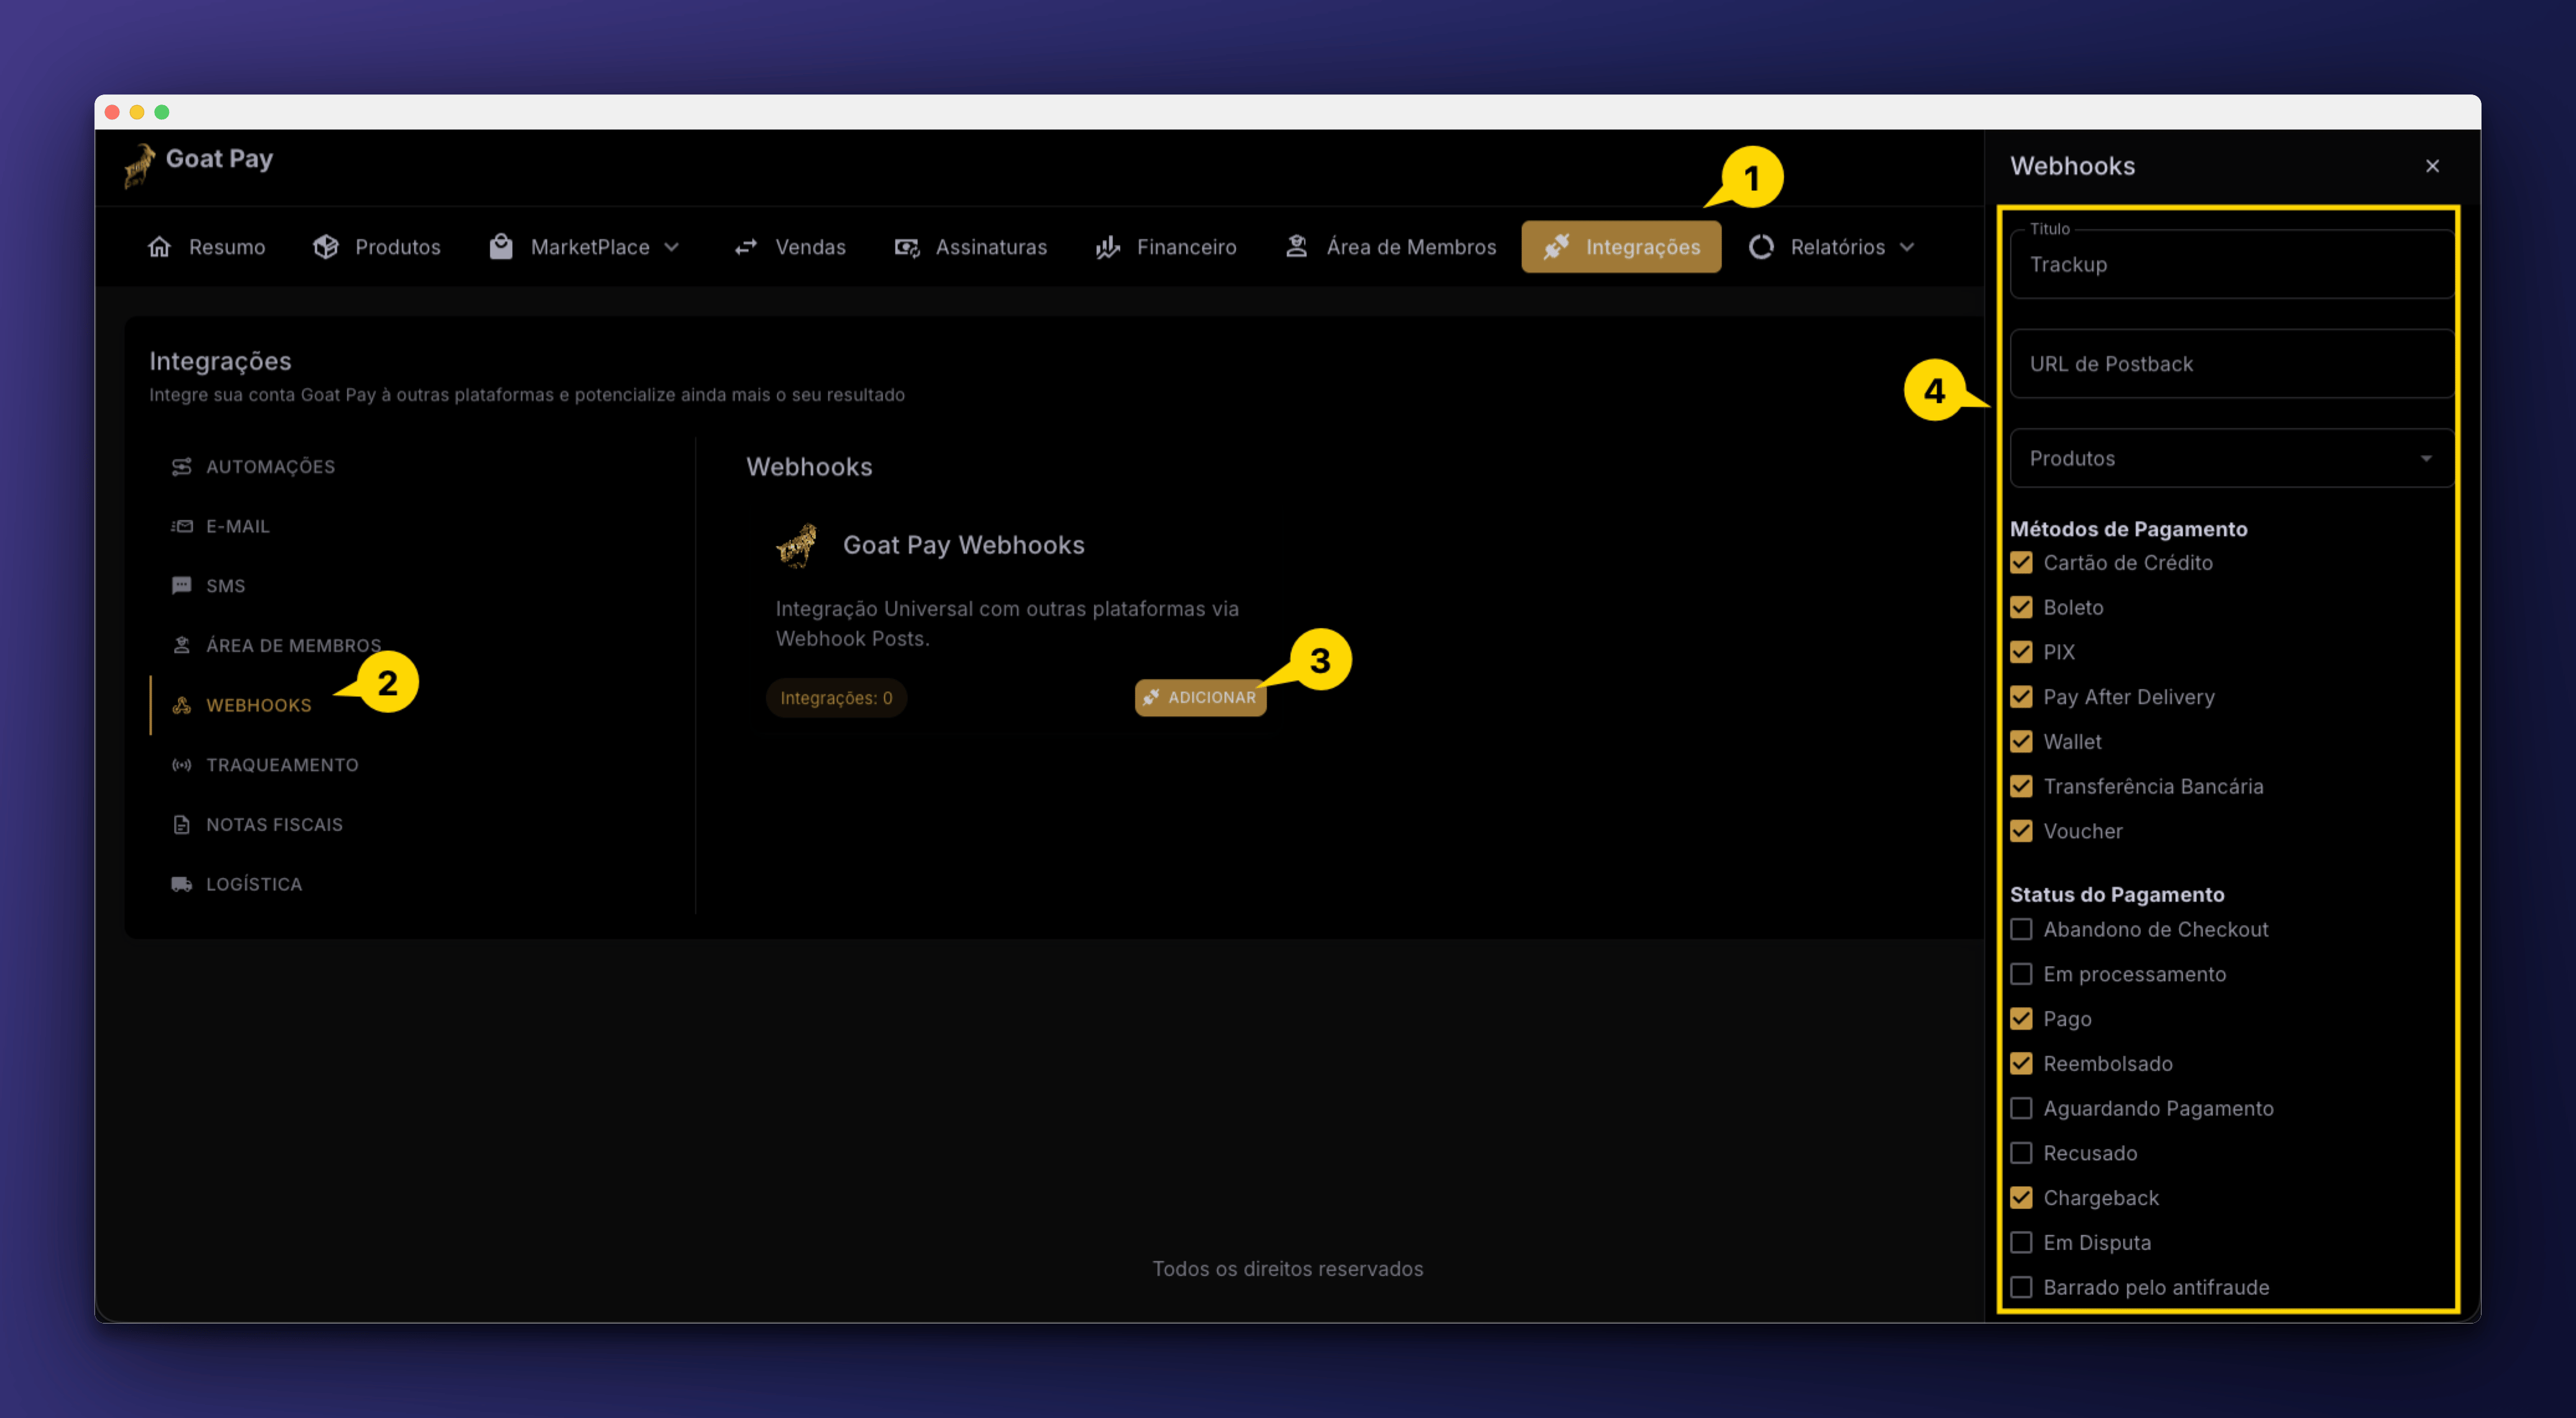
Task: Click the "Status do Pagamento" heading
Action: click(2117, 895)
